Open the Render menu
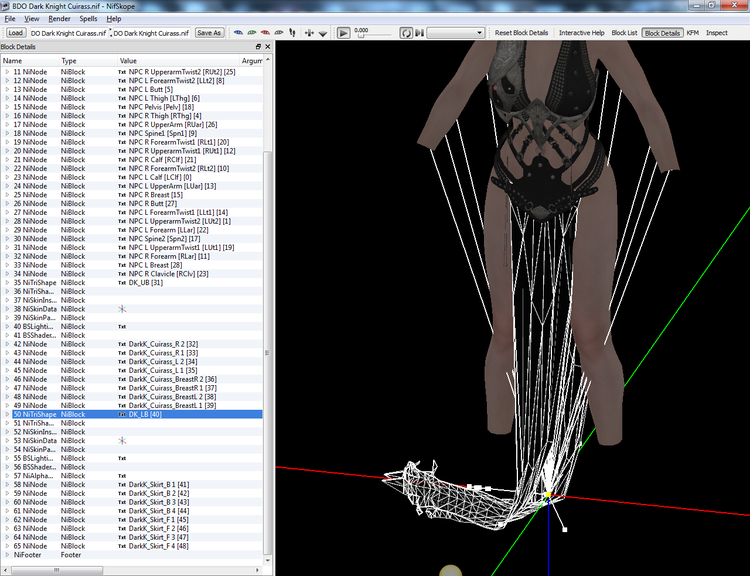Screen dimensions: 750x576 coord(59,19)
